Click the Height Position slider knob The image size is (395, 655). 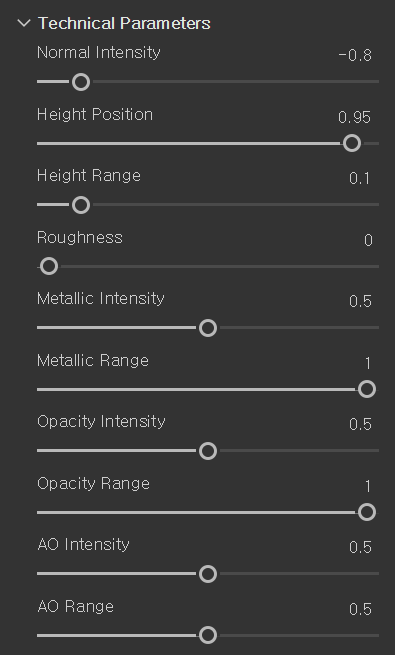tap(352, 143)
